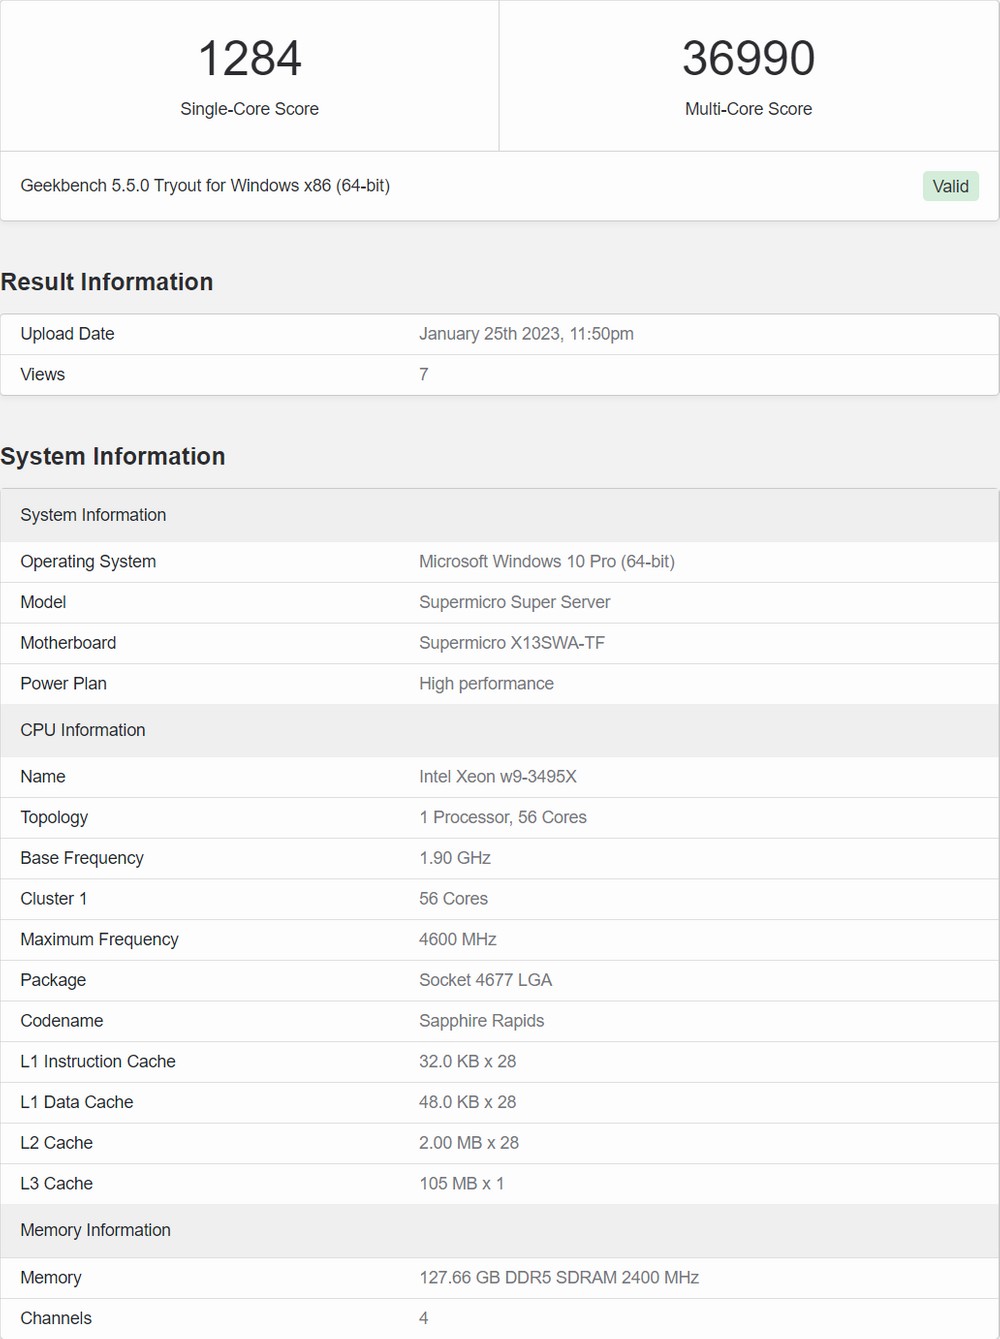This screenshot has height=1339, width=1000.
Task: Click the Channels value 4
Action: pos(424,1318)
